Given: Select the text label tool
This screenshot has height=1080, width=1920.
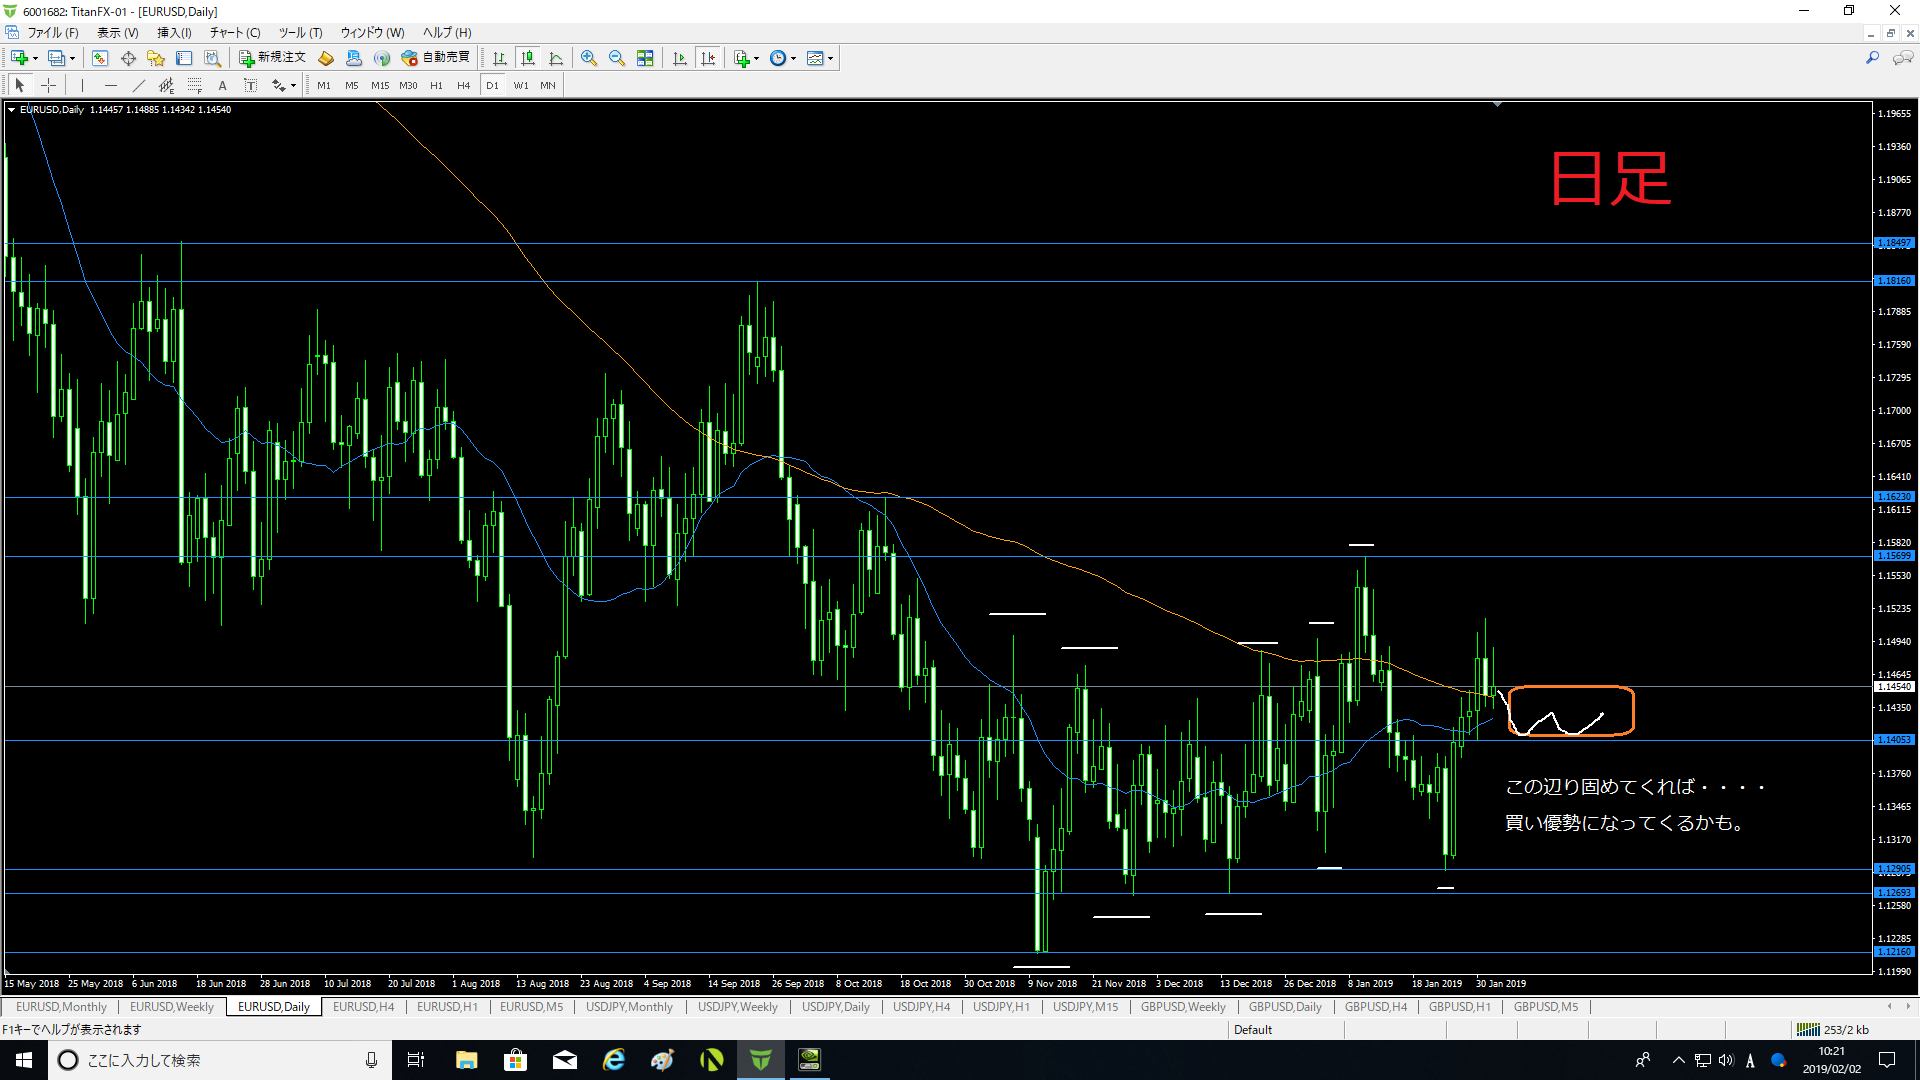Looking at the screenshot, I should 250,86.
